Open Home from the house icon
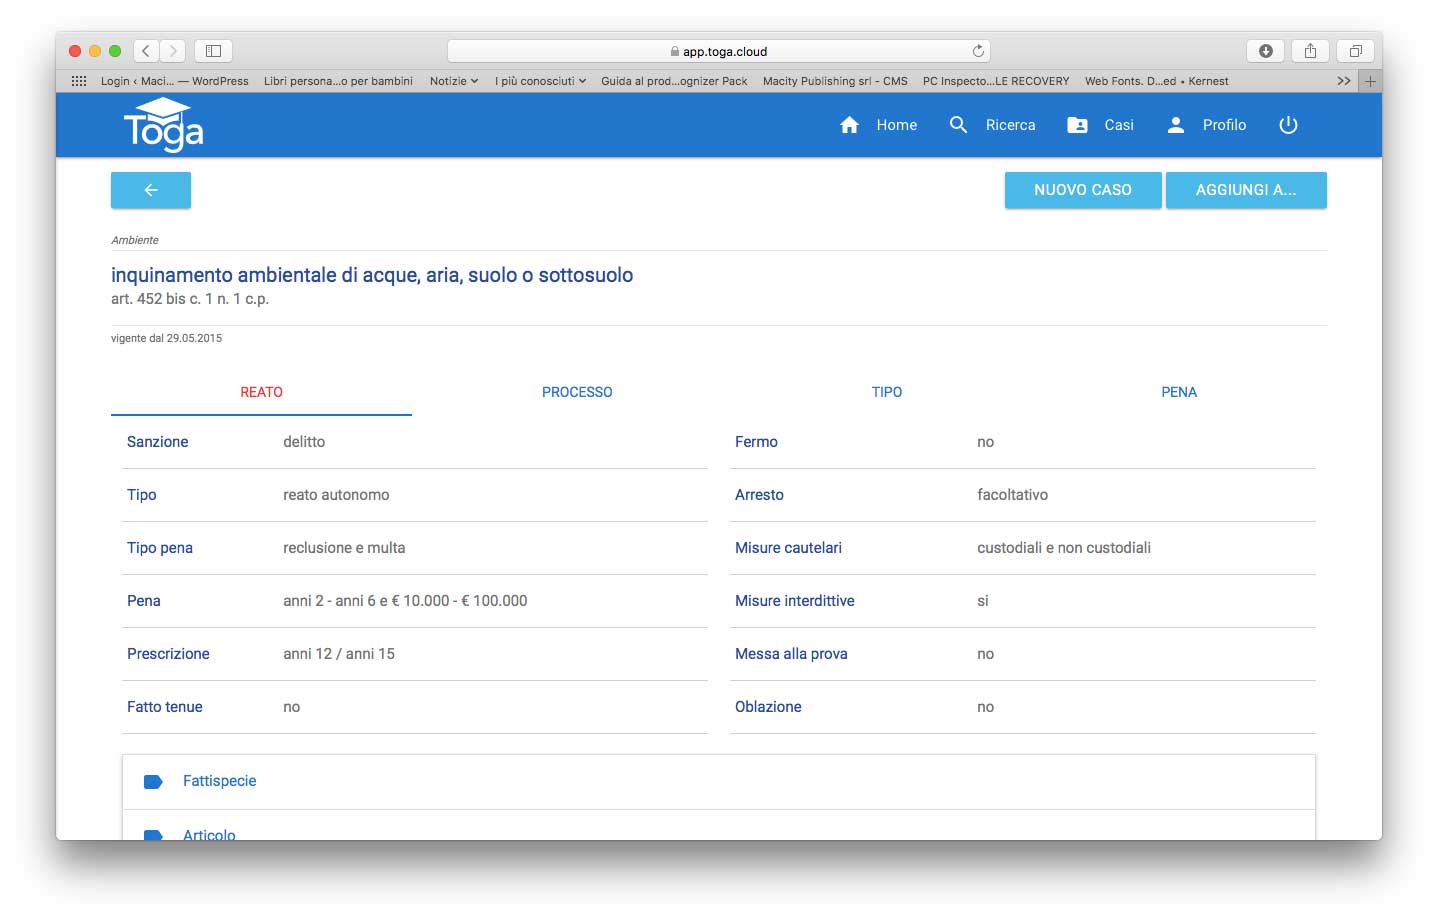The width and height of the screenshot is (1438, 920). (849, 125)
